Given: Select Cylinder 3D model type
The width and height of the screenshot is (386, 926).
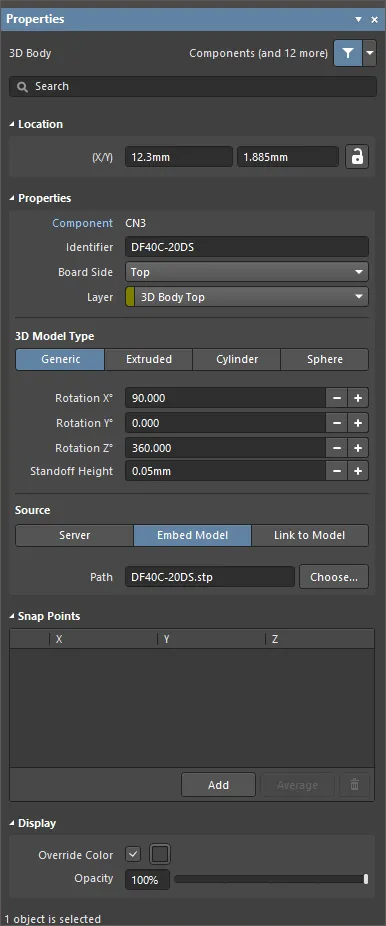Looking at the screenshot, I should tap(237, 359).
